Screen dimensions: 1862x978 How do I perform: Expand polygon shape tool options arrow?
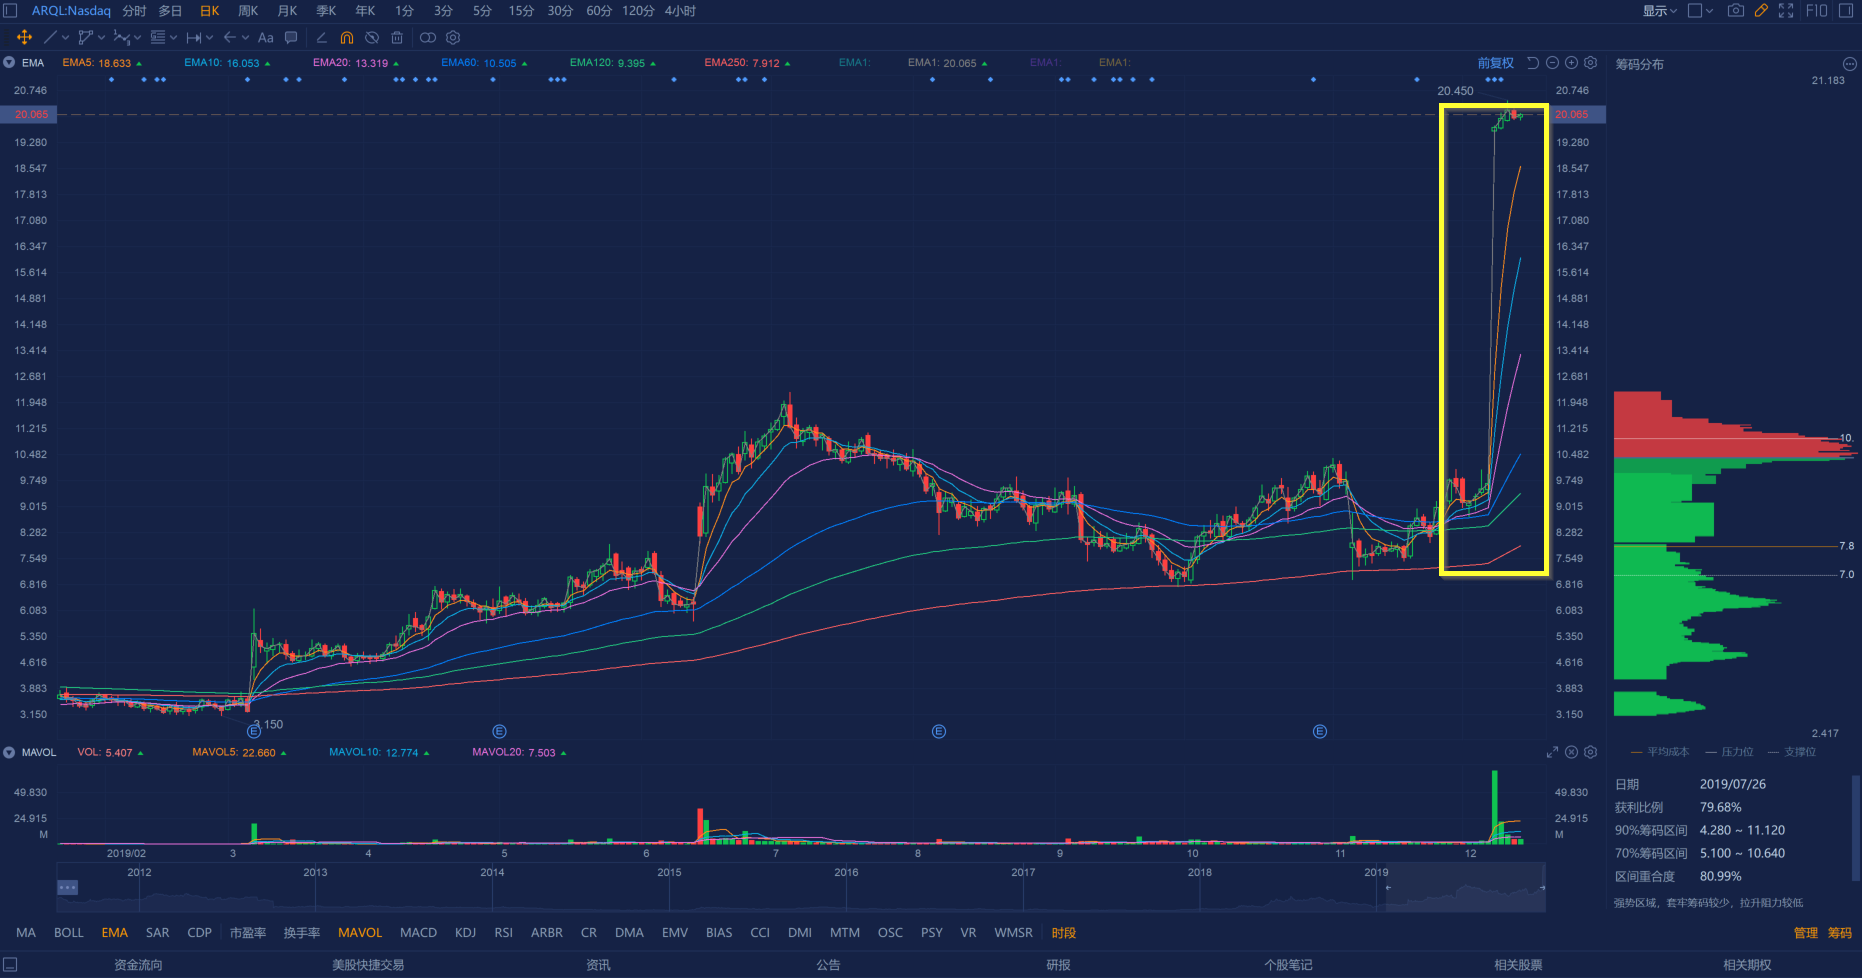coord(101,38)
